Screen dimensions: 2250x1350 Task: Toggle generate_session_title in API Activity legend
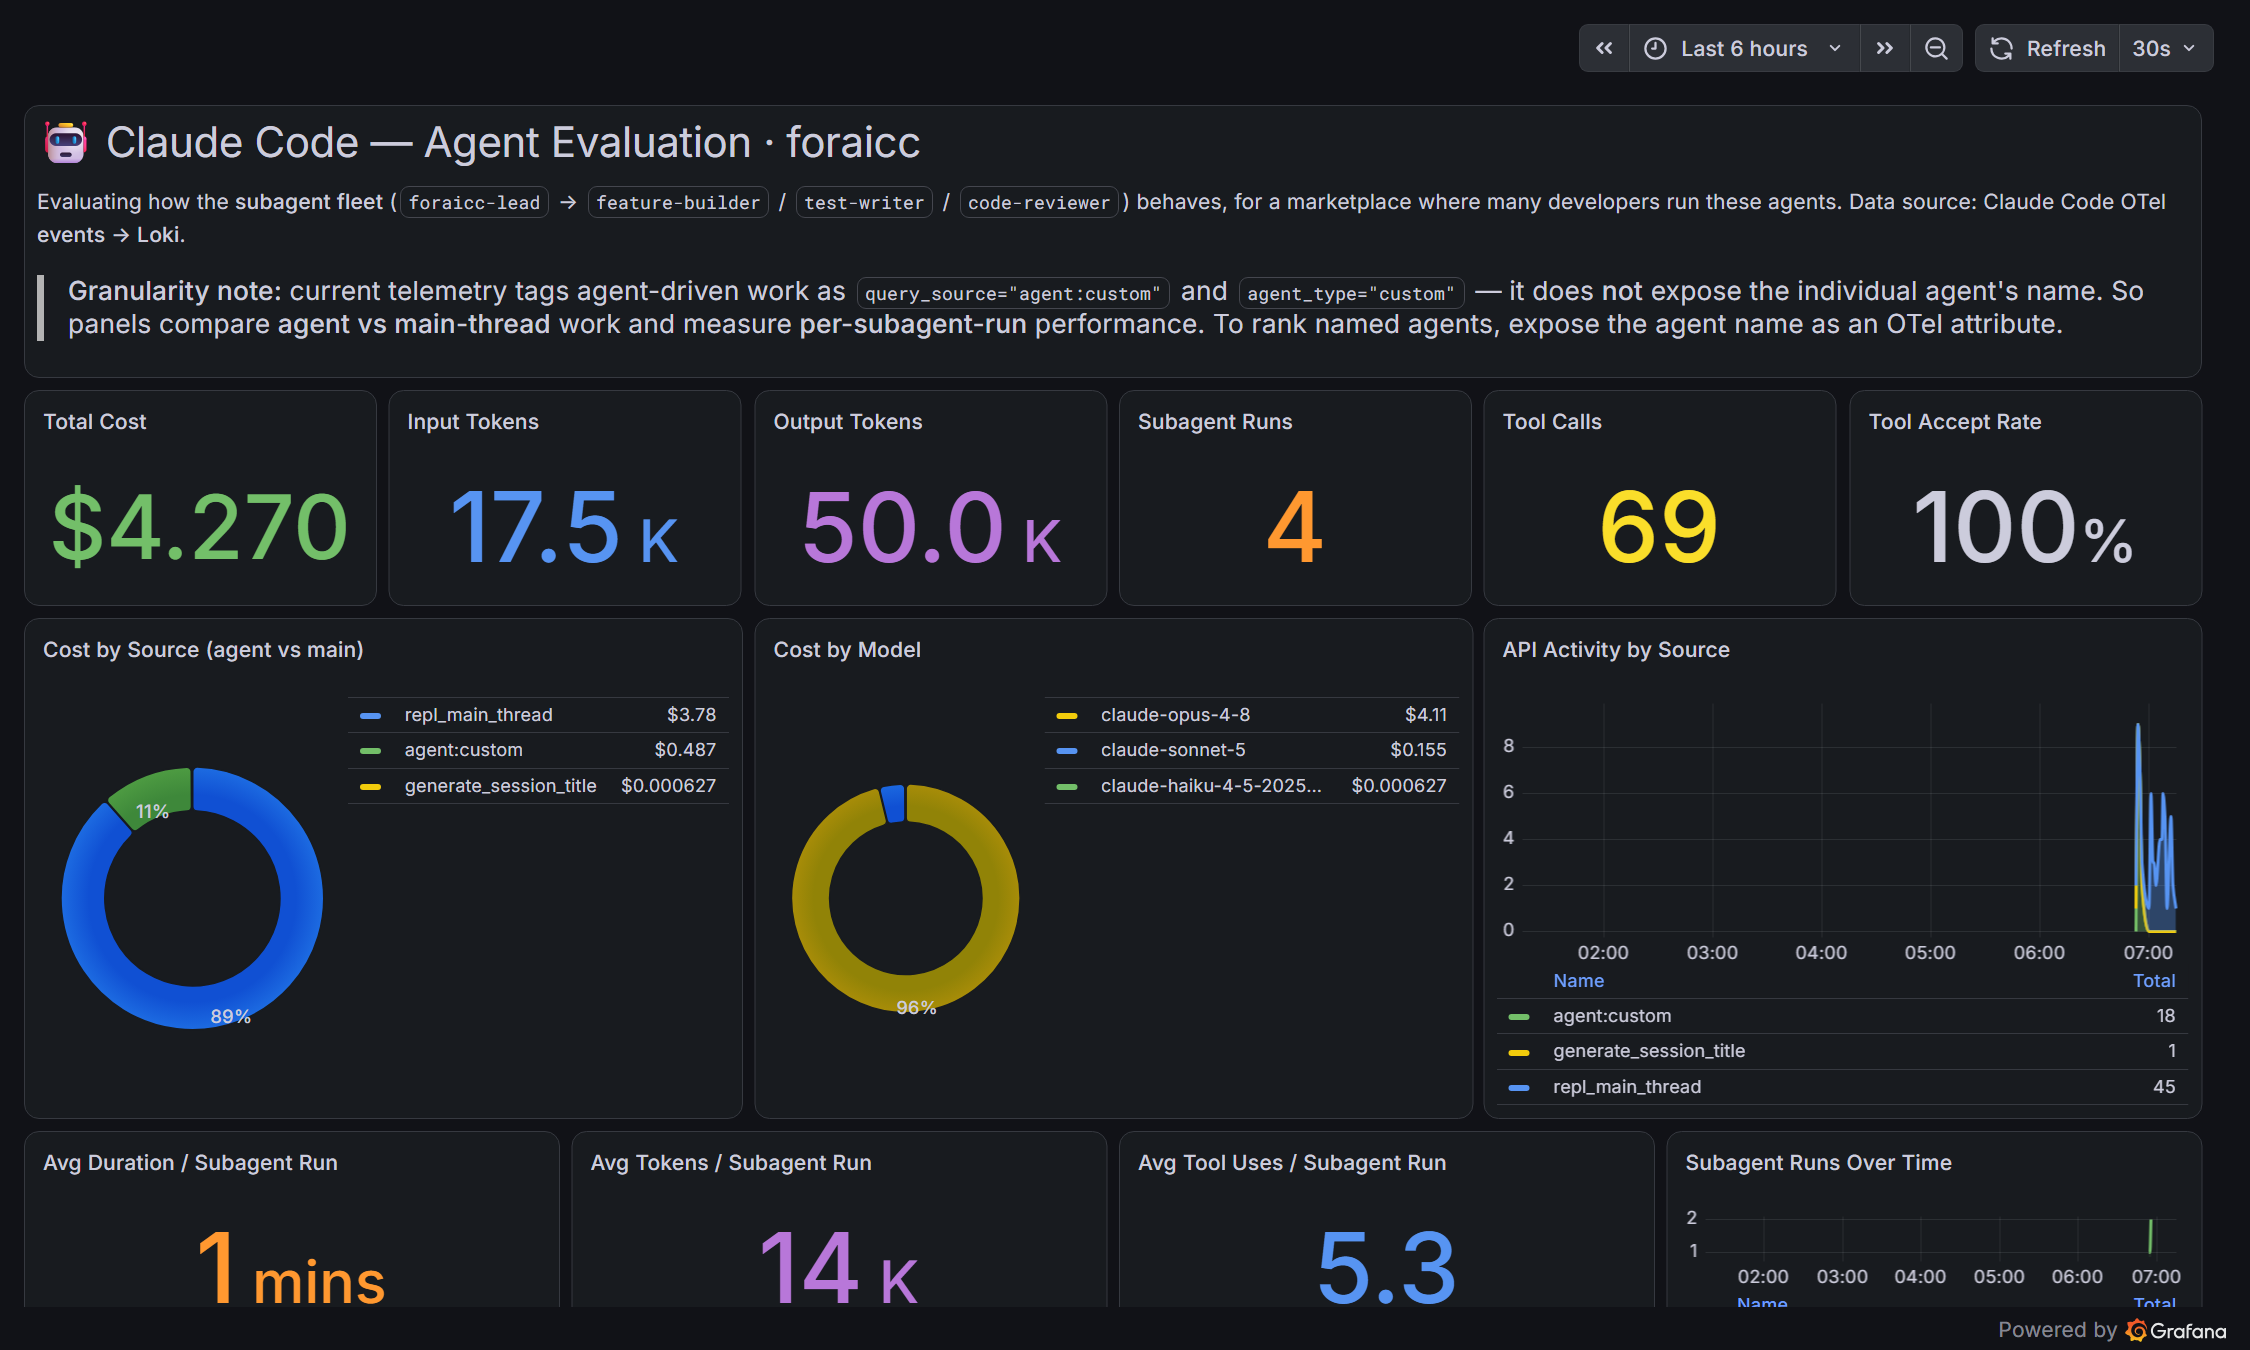click(x=1649, y=1051)
